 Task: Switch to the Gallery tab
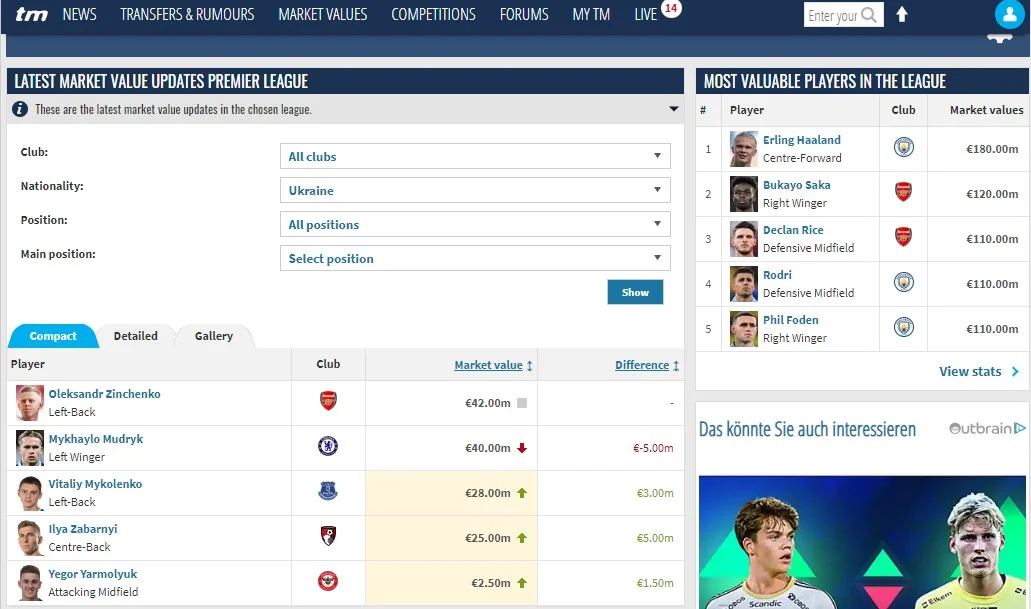click(214, 336)
